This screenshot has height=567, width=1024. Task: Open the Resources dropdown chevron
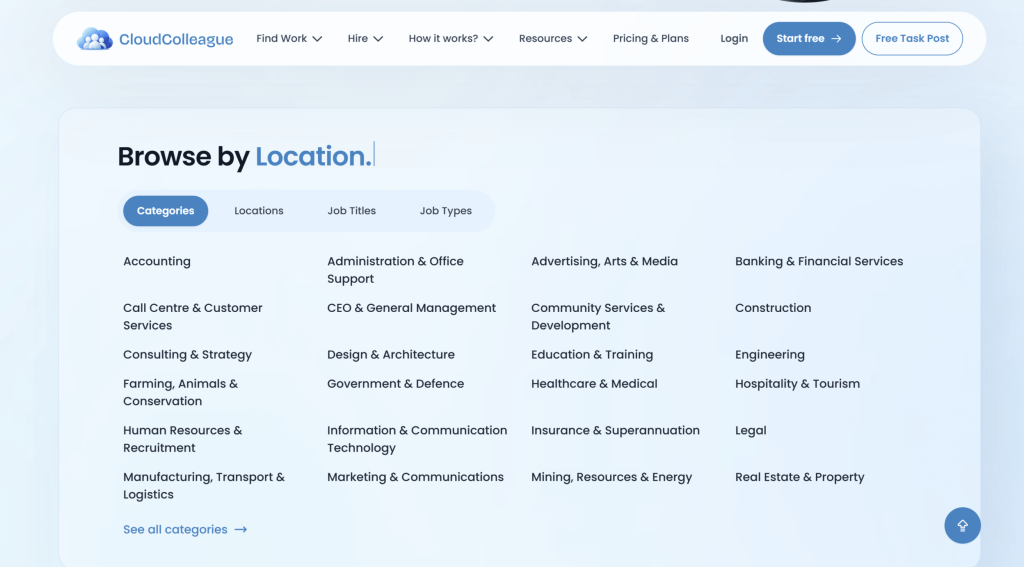(582, 39)
